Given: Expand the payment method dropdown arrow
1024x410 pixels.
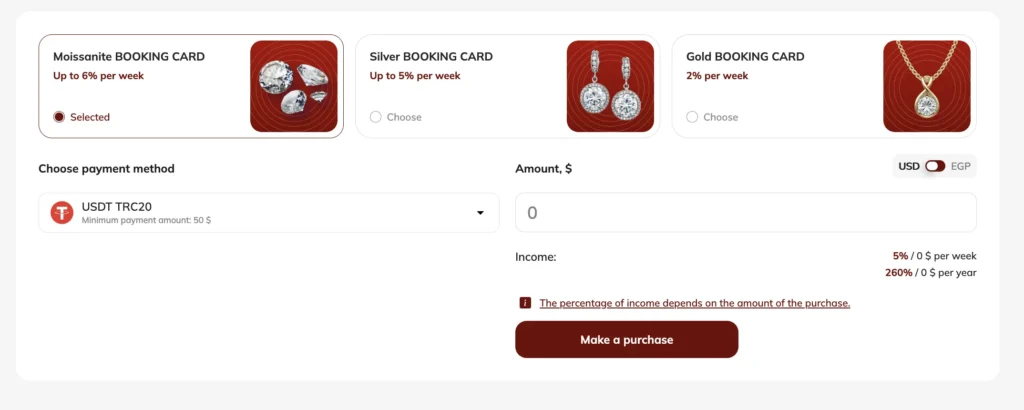Looking at the screenshot, I should (480, 213).
